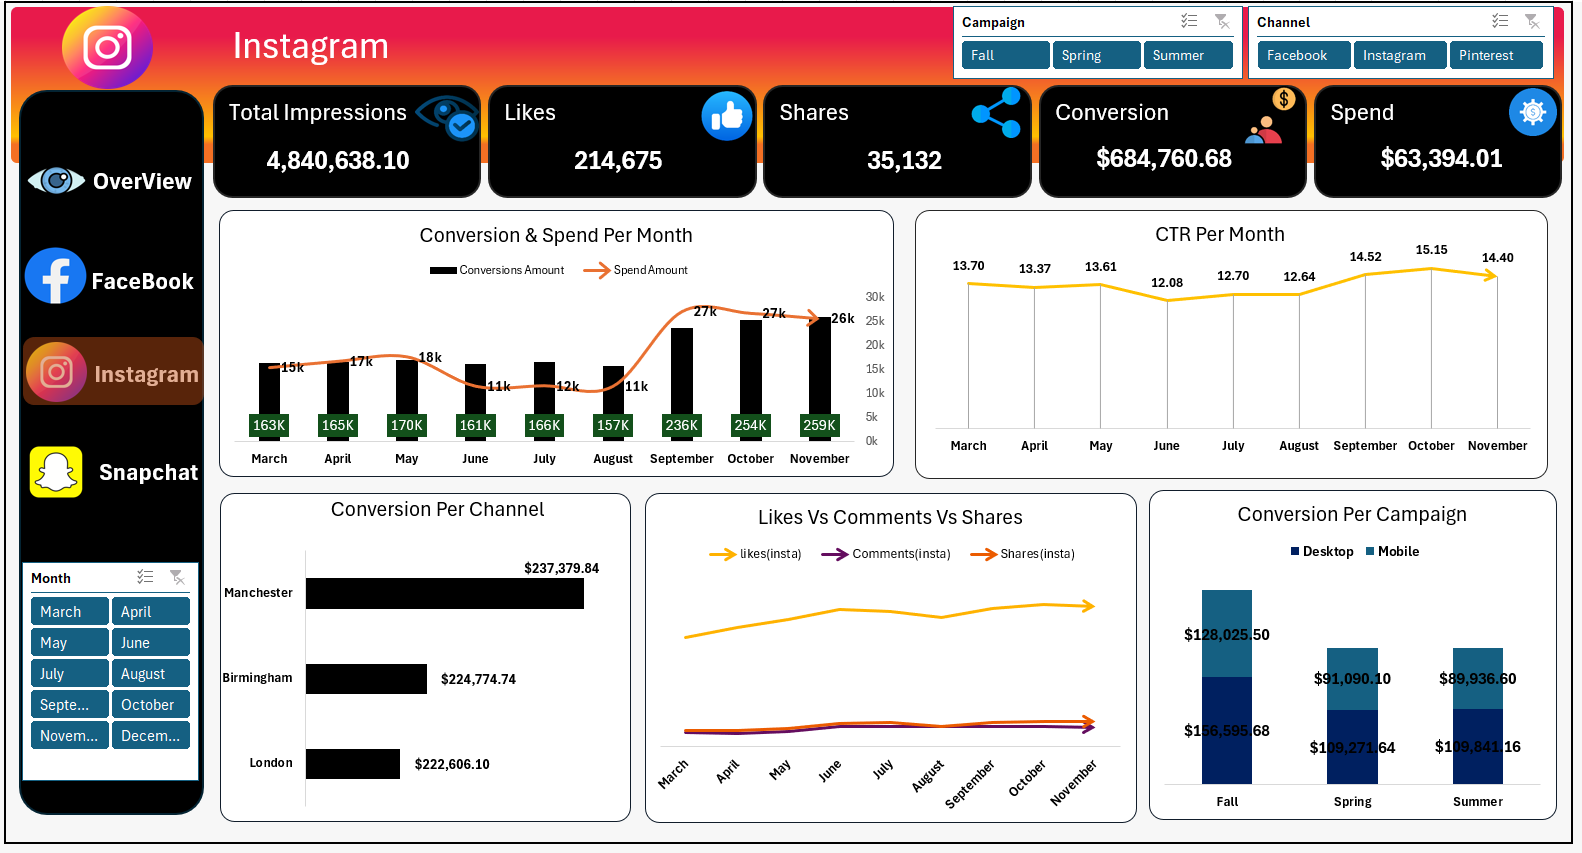Click the Total Impressions eye icon
This screenshot has height=853, width=1582.
pyautogui.click(x=446, y=117)
